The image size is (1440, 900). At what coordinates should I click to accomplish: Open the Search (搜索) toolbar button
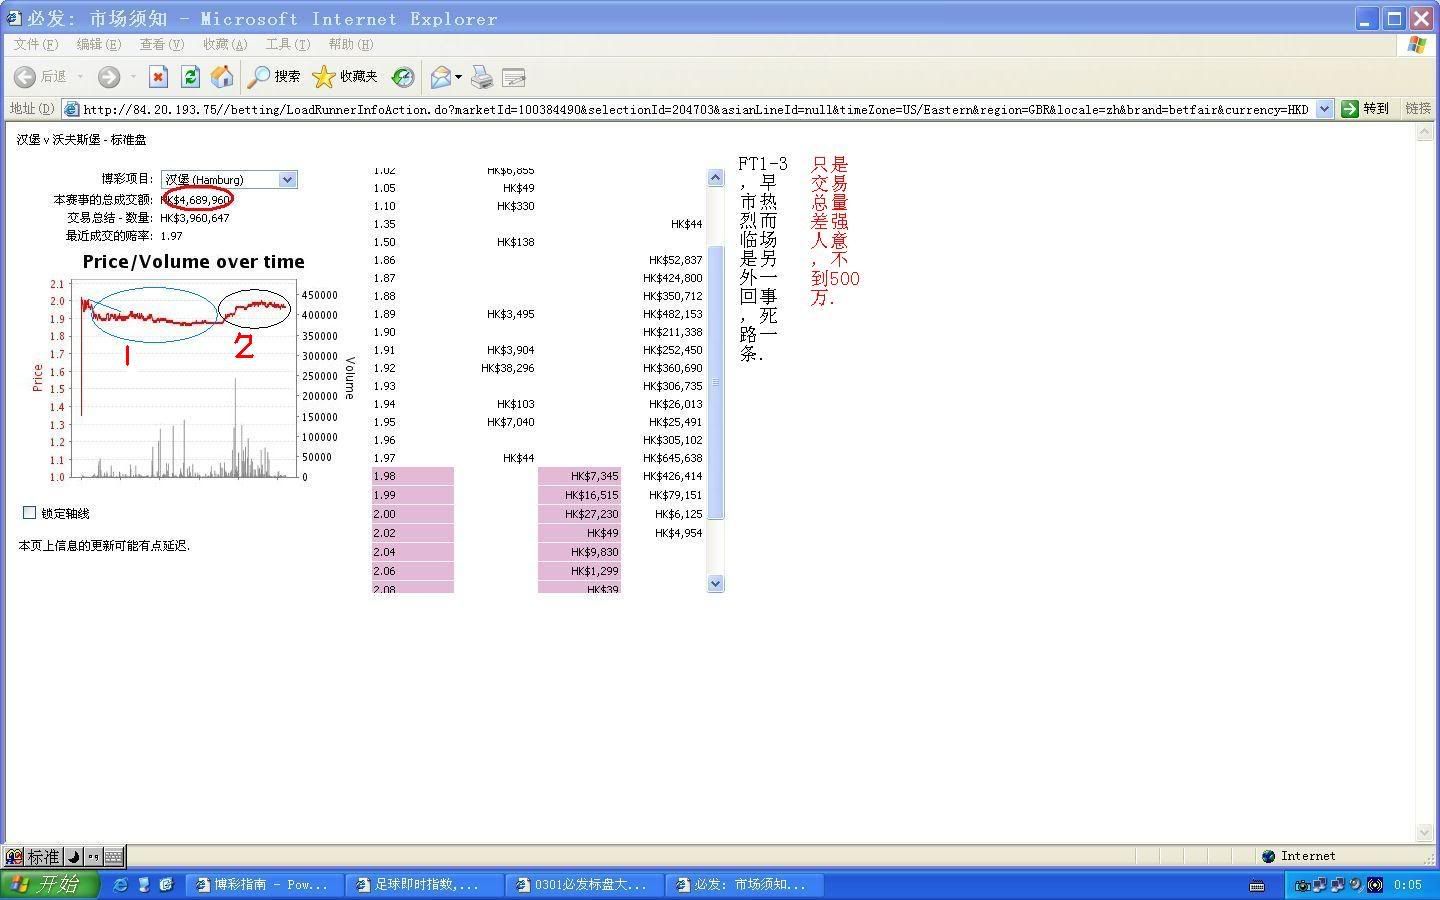(x=274, y=77)
